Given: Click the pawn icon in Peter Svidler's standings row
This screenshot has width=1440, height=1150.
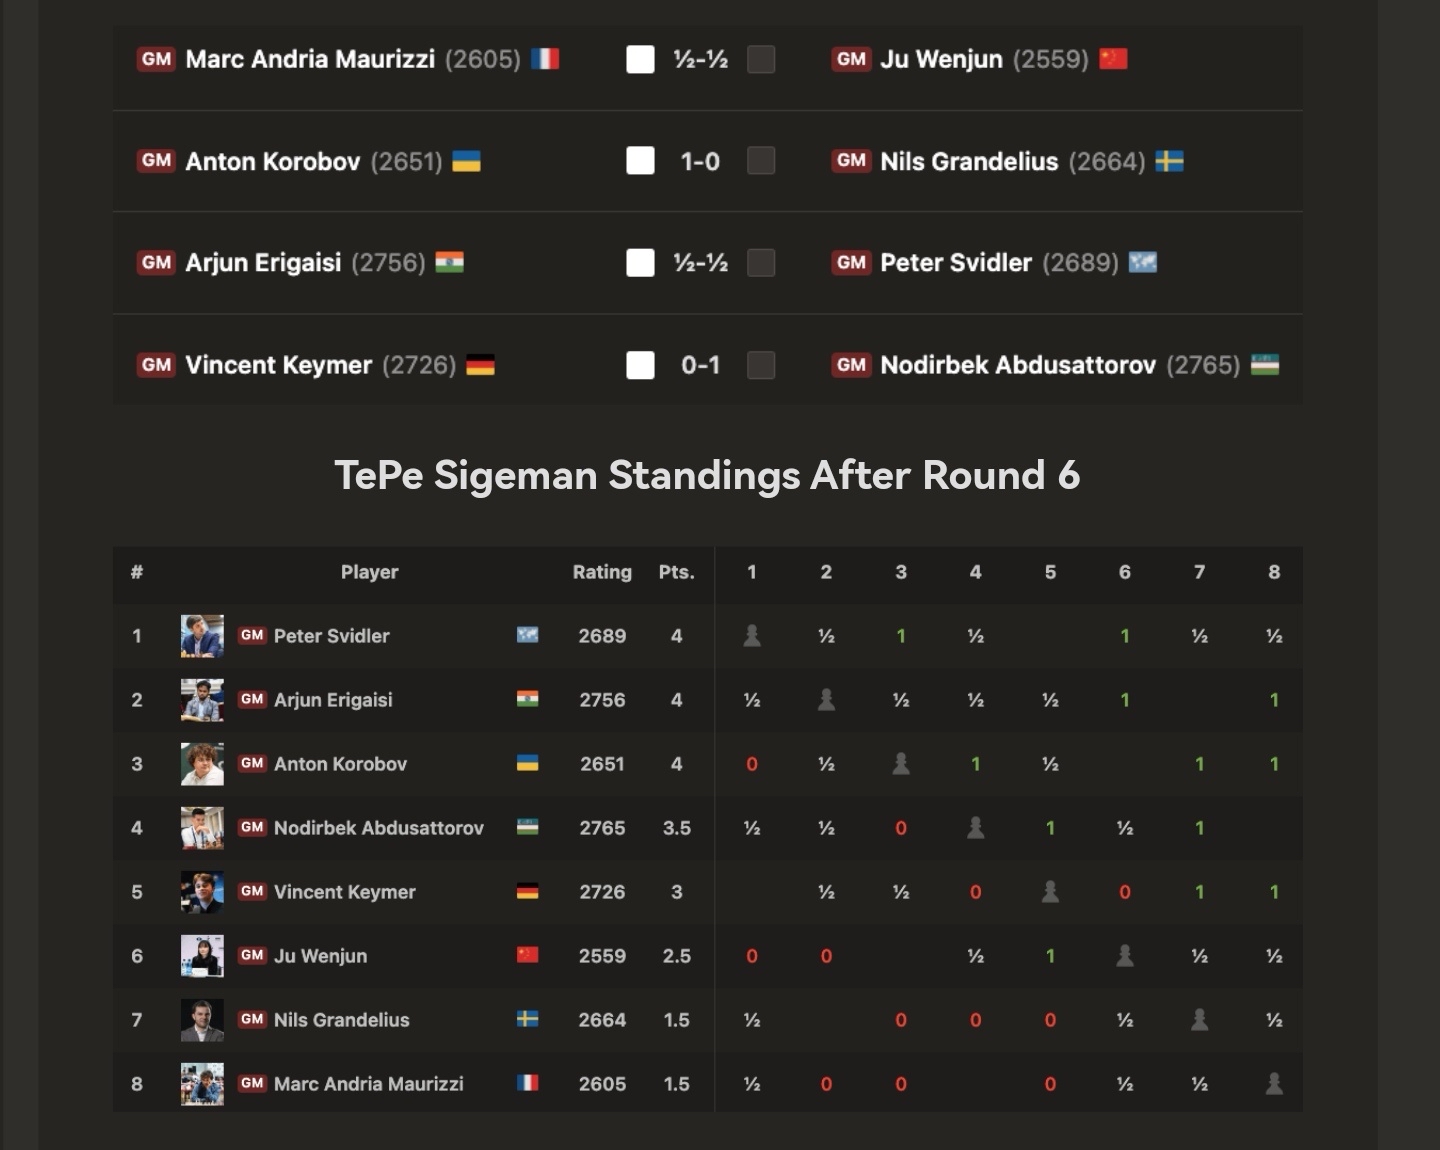Looking at the screenshot, I should pos(752,635).
